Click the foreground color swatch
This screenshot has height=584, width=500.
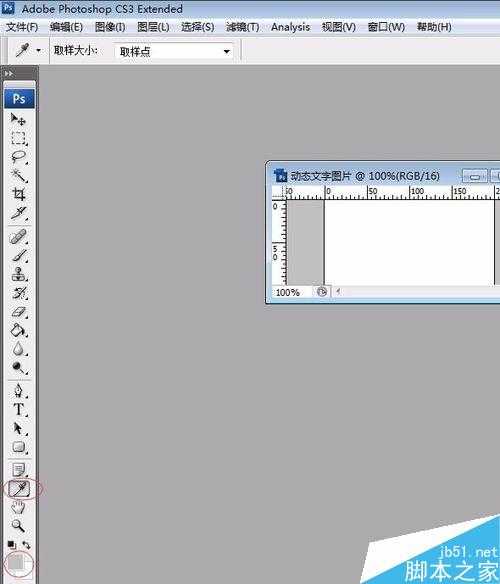tap(16, 562)
